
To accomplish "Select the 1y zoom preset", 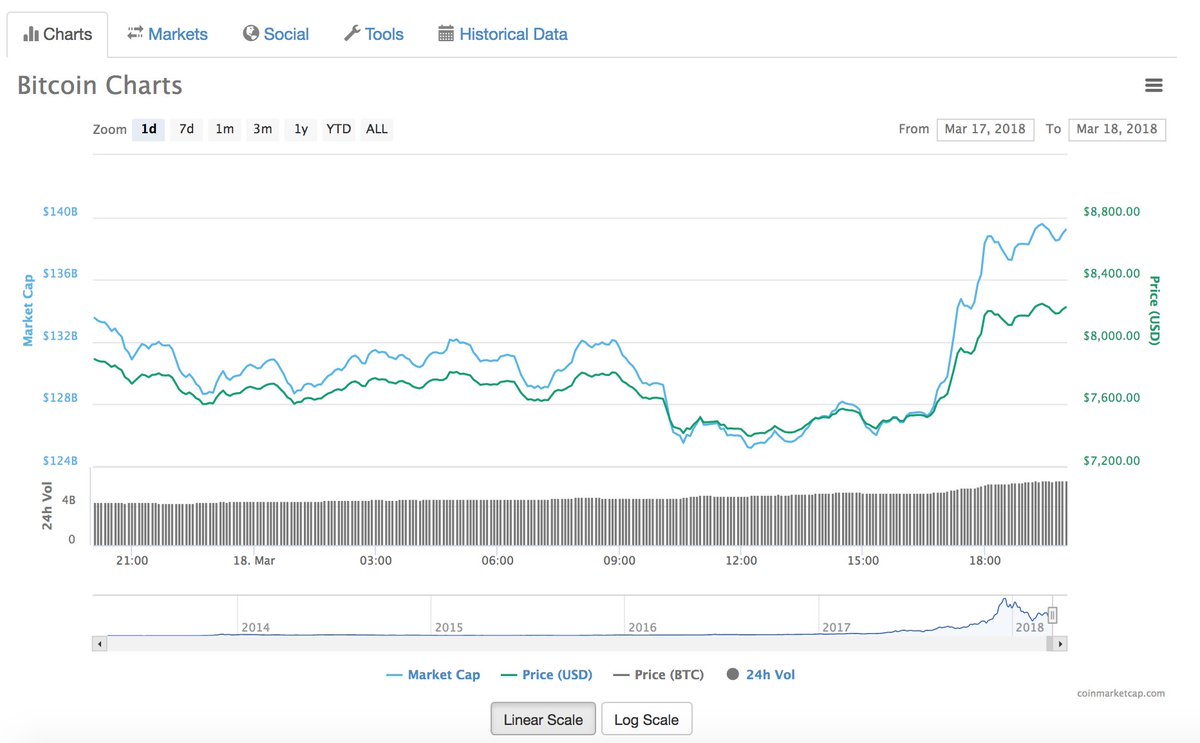I will (300, 129).
